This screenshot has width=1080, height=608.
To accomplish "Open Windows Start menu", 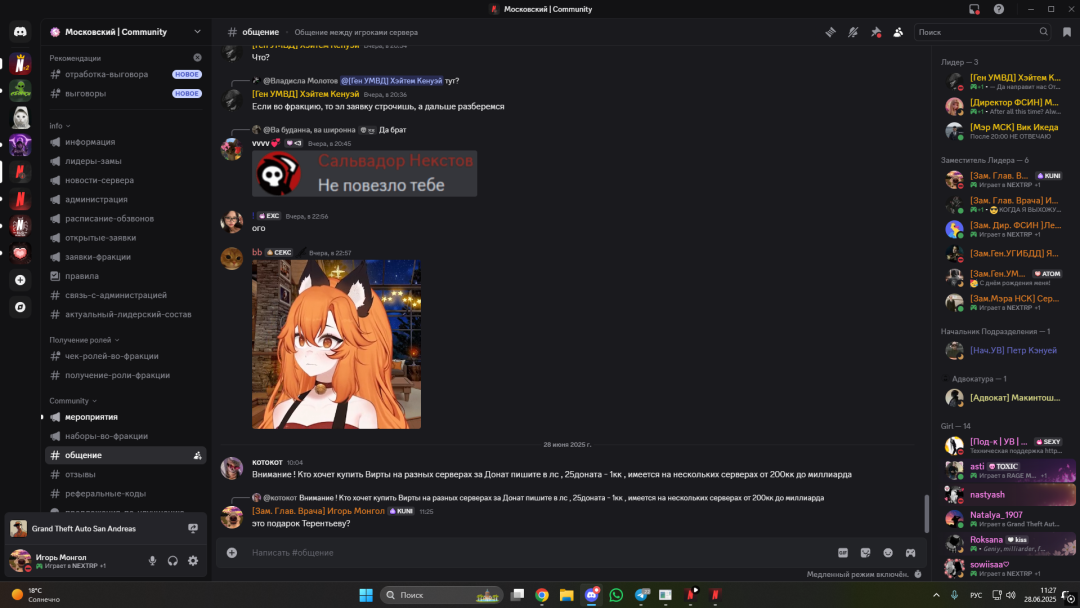I will point(366,595).
